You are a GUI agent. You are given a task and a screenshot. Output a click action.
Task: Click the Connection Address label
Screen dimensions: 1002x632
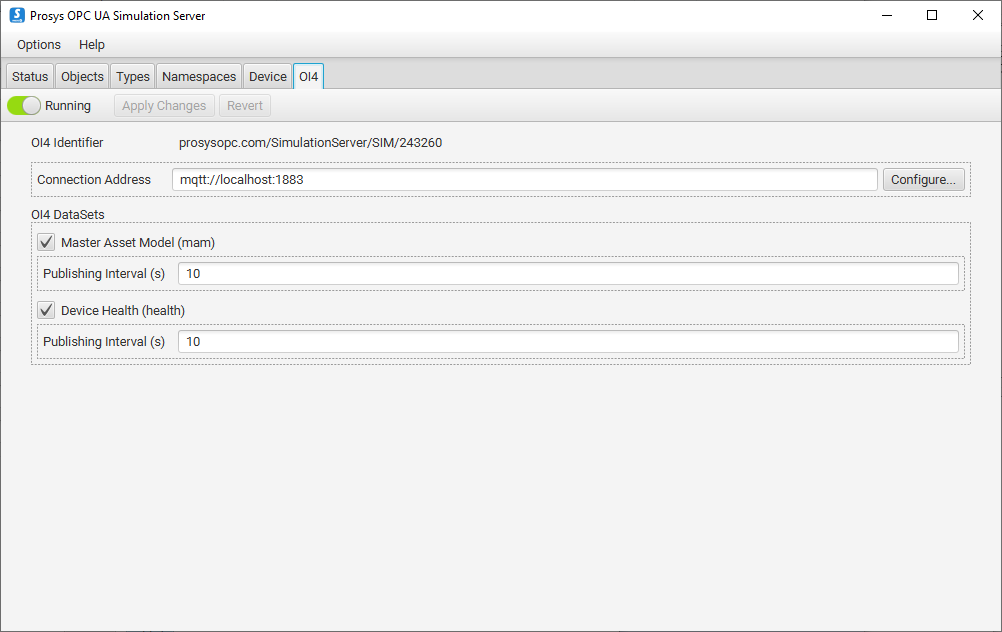94,180
